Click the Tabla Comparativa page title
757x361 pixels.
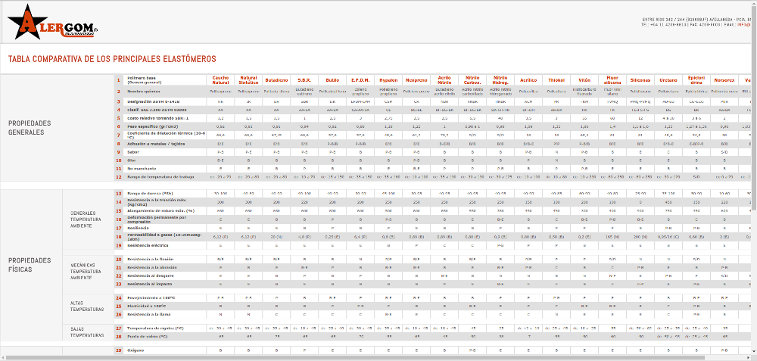point(112,59)
